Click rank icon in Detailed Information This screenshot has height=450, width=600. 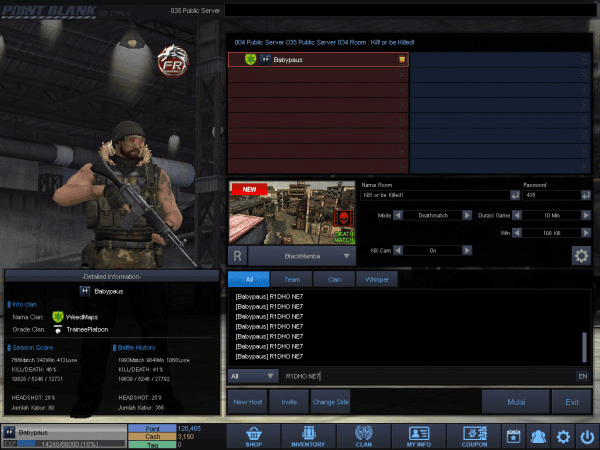tap(85, 291)
